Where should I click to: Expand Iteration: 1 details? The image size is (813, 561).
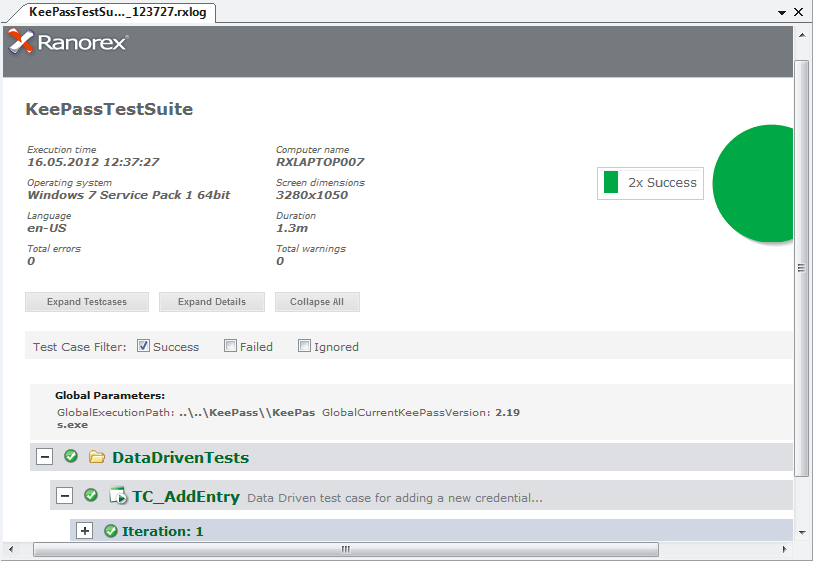(x=85, y=531)
